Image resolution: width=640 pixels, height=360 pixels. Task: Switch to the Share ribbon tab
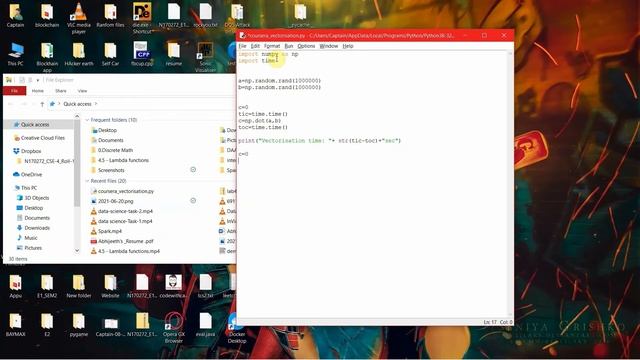pyautogui.click(x=61, y=91)
